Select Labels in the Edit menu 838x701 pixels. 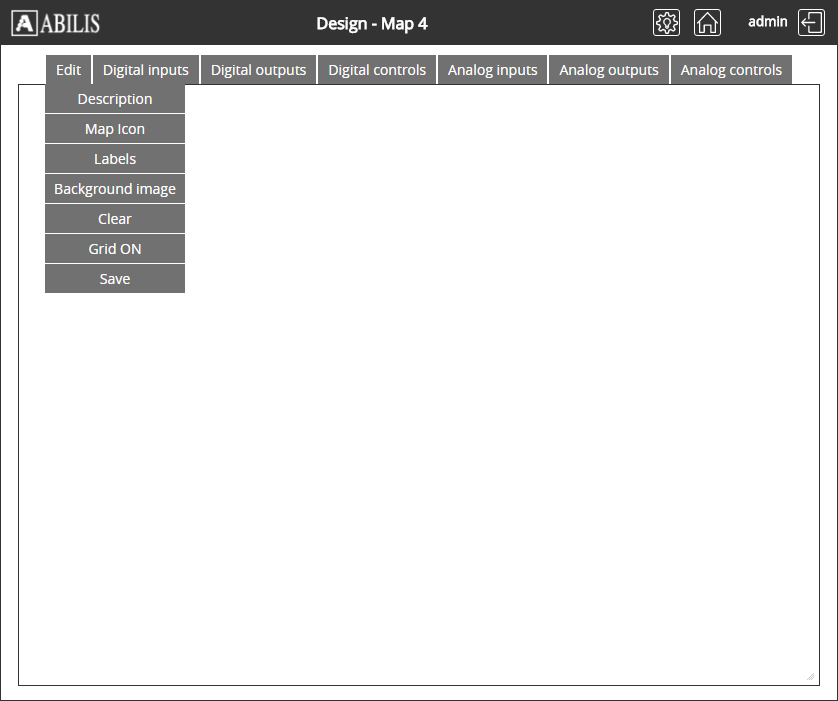coord(115,159)
